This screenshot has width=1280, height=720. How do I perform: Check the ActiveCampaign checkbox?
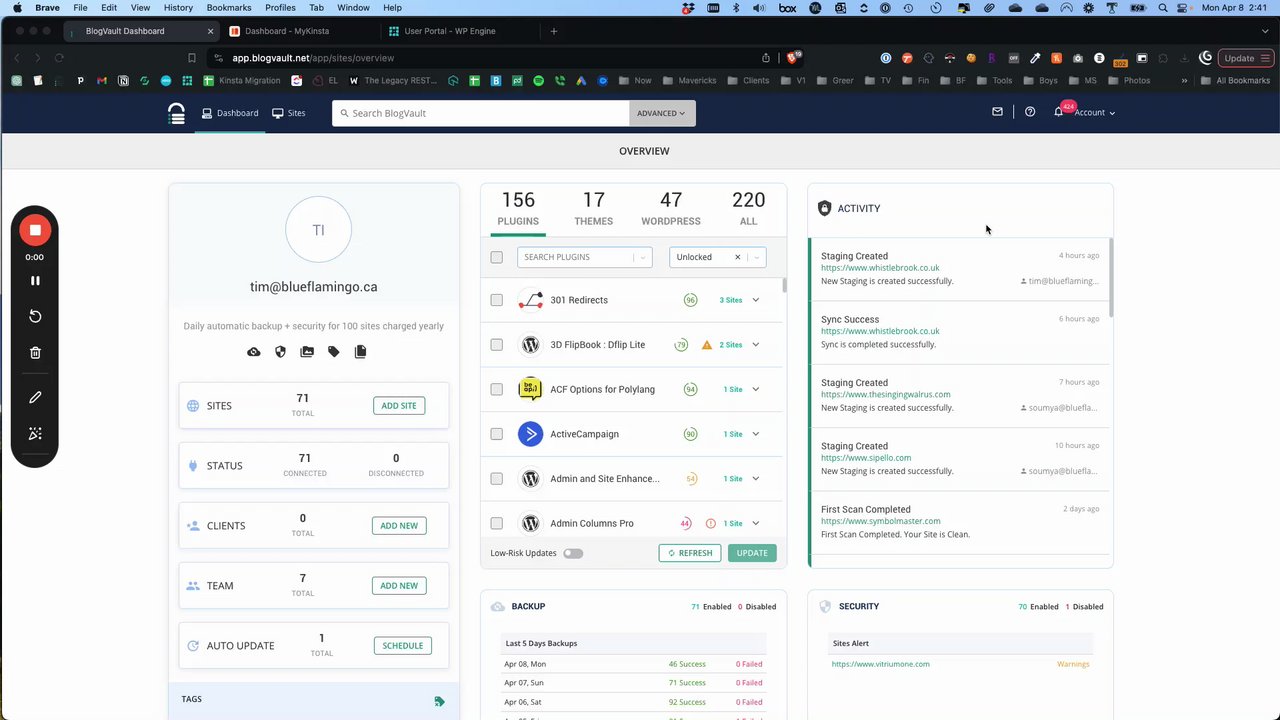tap(496, 434)
